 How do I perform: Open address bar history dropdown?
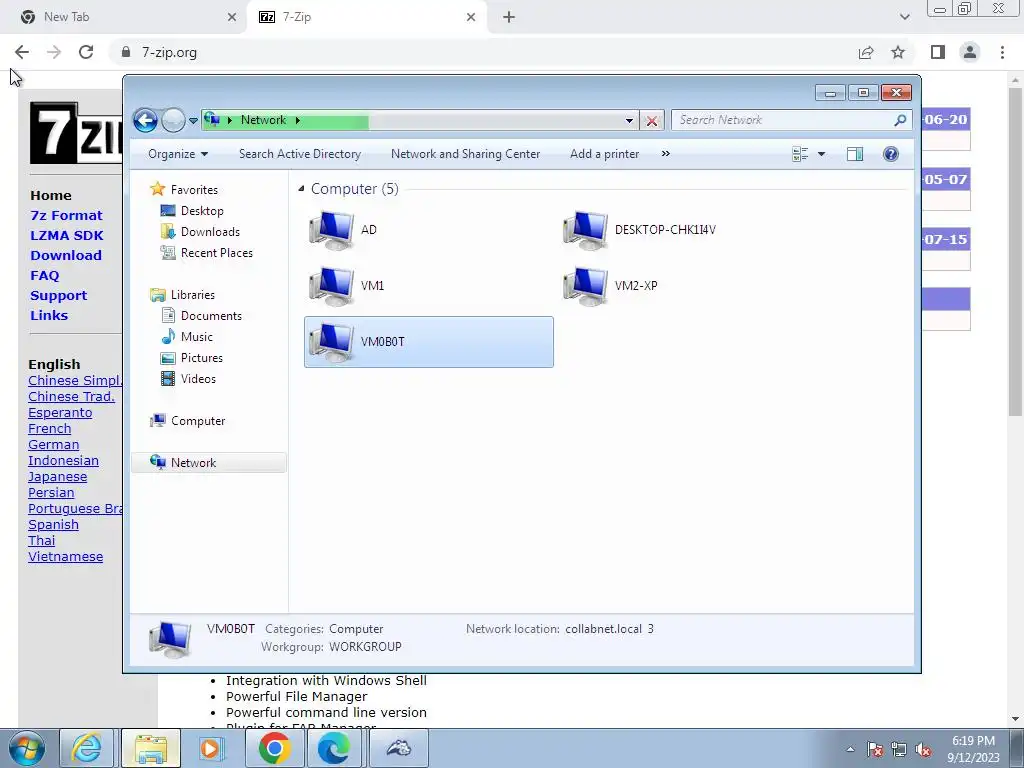[x=629, y=121]
